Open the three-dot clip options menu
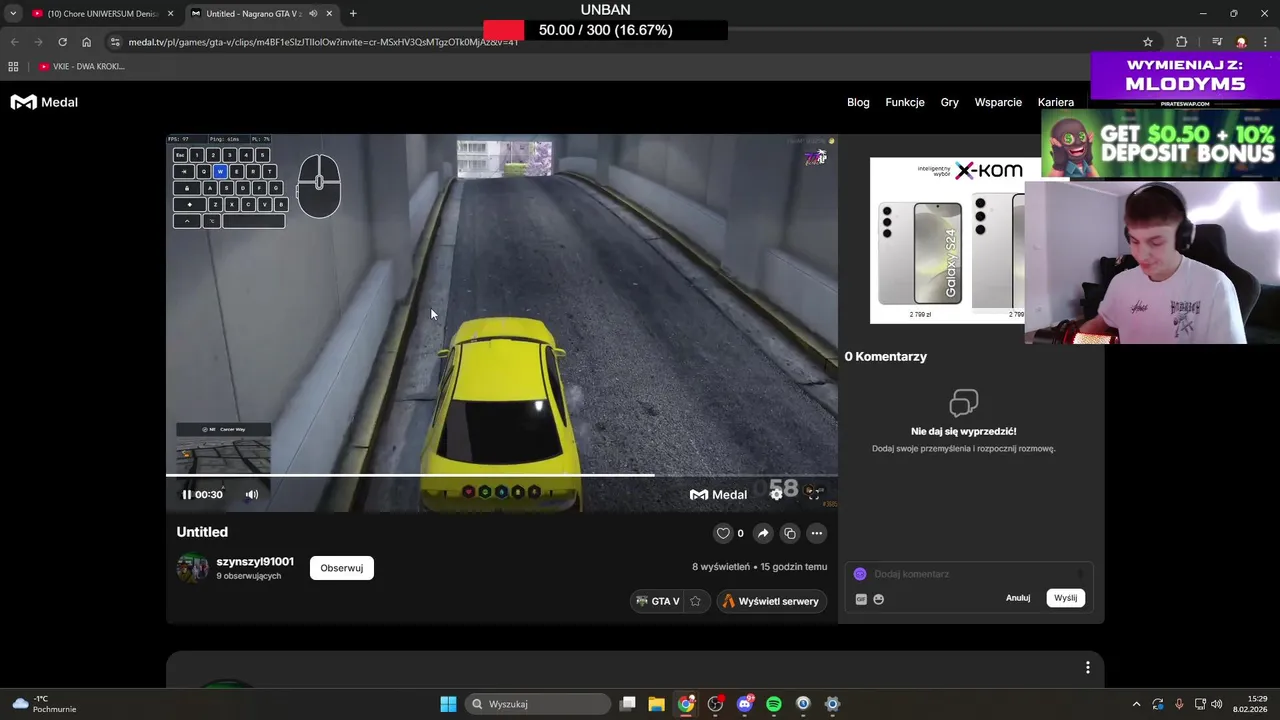 point(817,533)
